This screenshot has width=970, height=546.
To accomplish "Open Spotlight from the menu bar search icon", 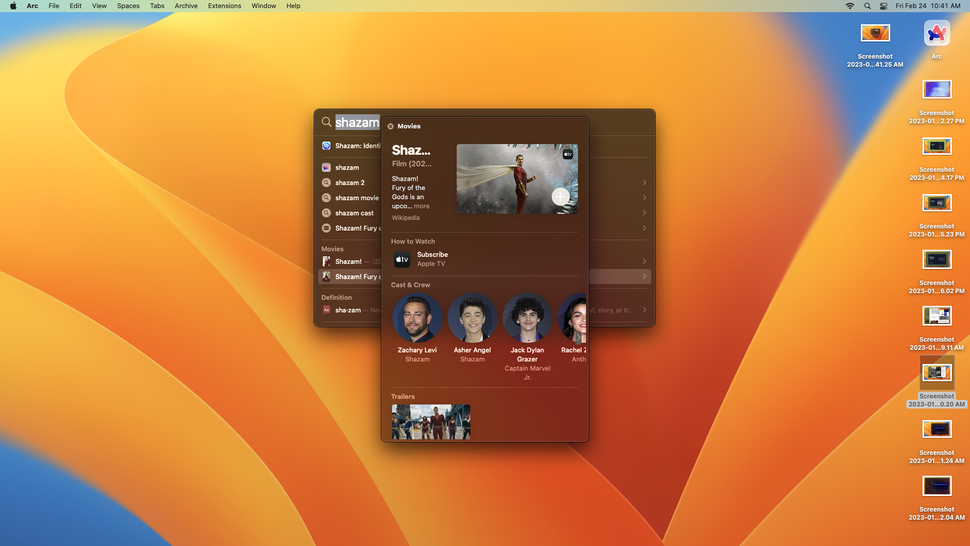I will 867,6.
